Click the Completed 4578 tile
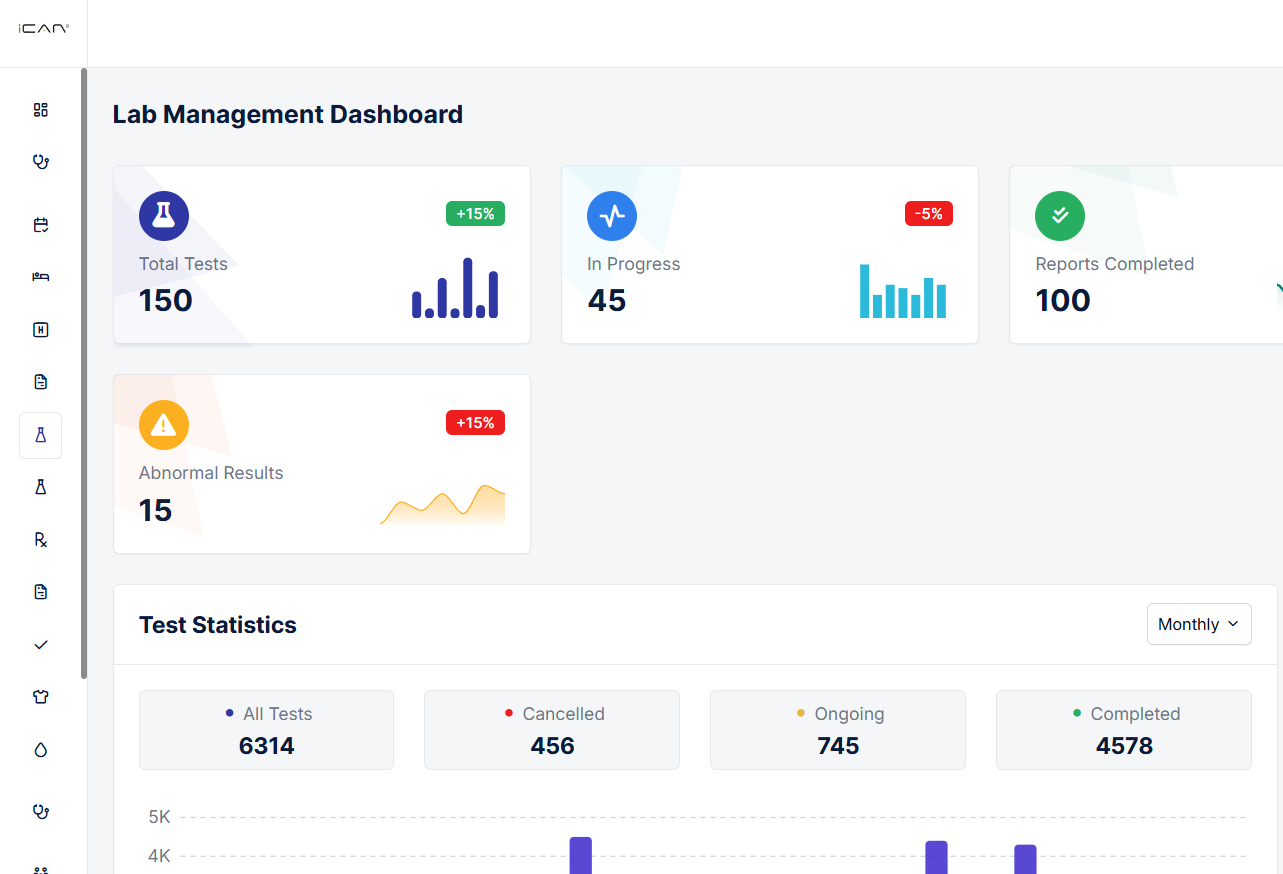This screenshot has height=874, width=1283. (1123, 730)
